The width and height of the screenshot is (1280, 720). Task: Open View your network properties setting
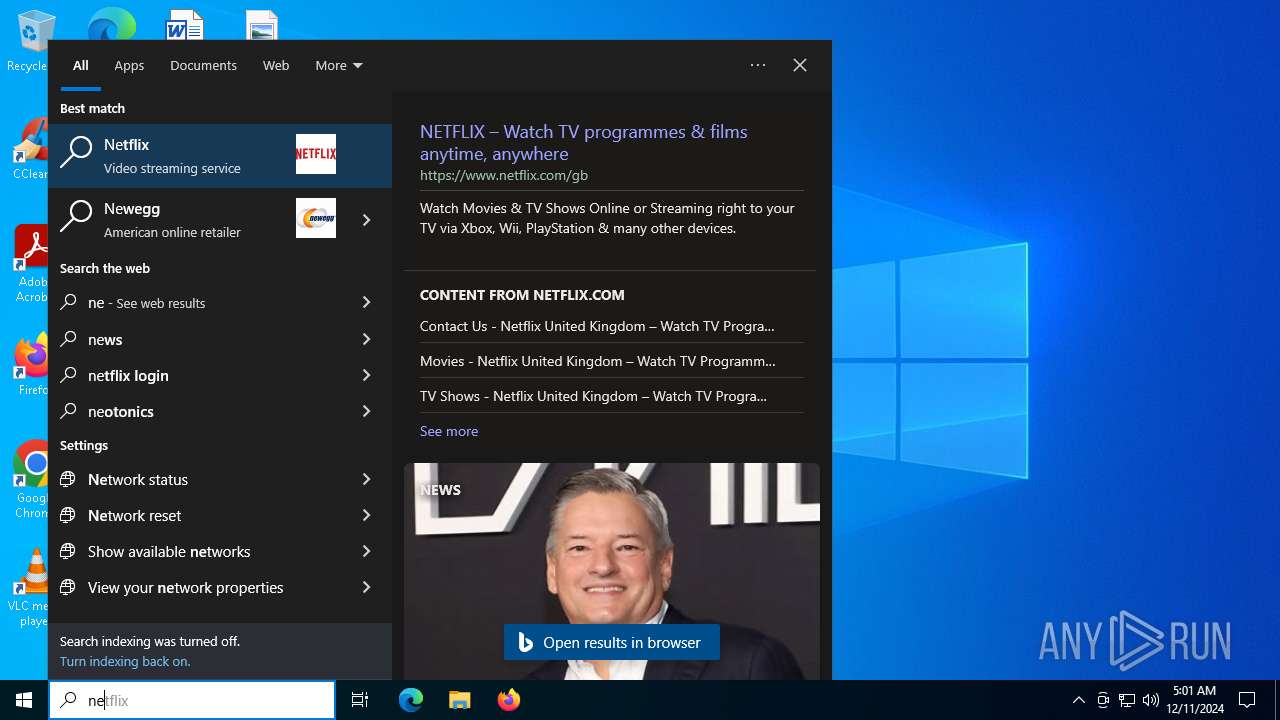click(x=195, y=587)
